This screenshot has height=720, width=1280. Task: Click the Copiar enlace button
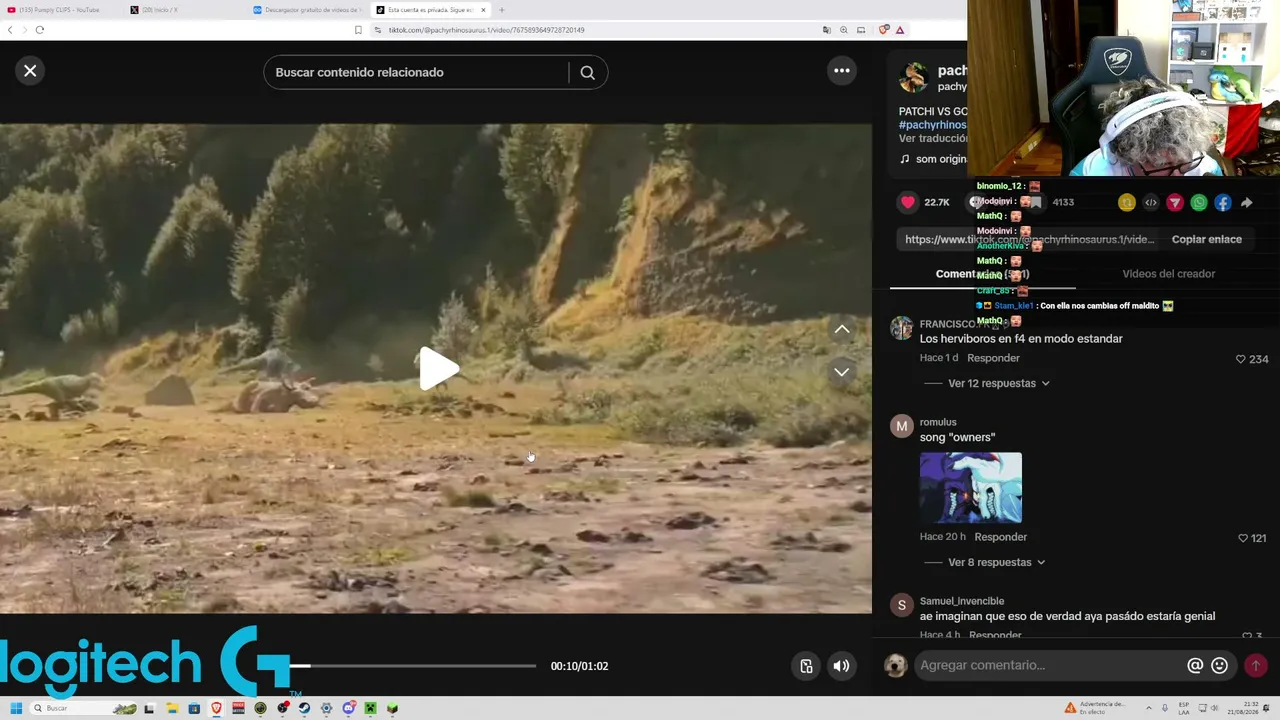click(x=1206, y=239)
